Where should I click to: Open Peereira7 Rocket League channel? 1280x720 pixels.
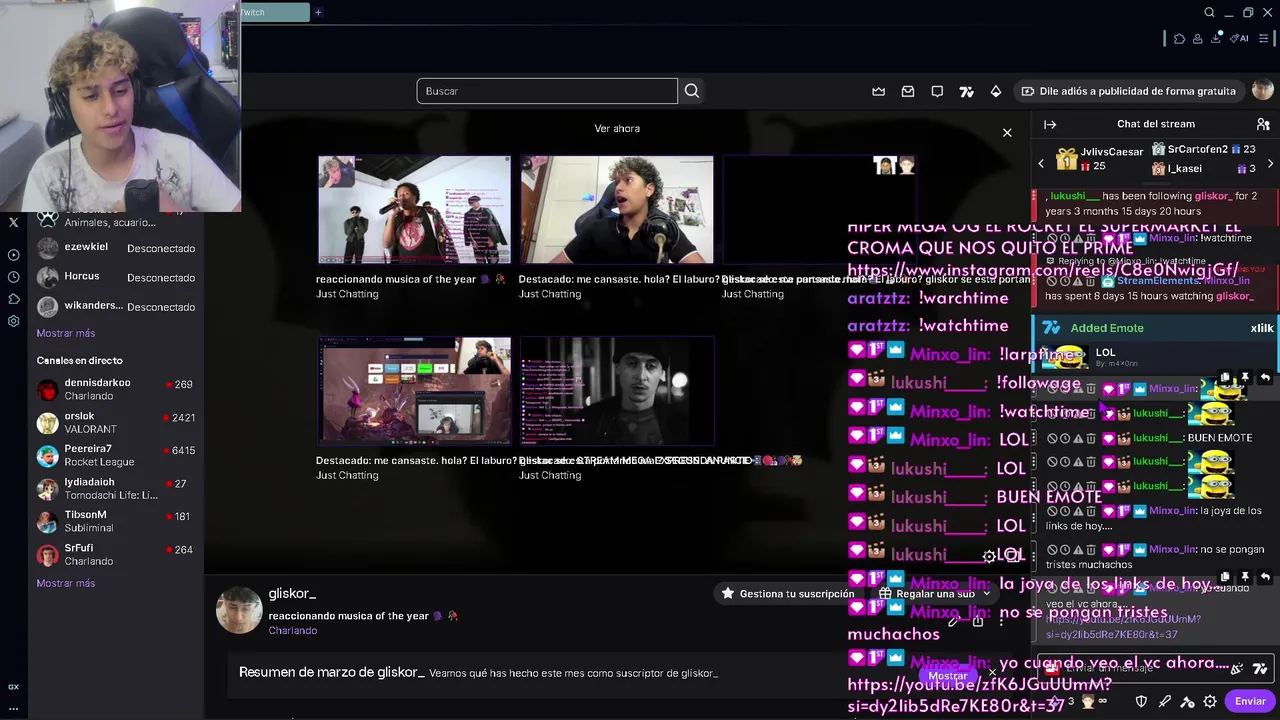coord(115,455)
